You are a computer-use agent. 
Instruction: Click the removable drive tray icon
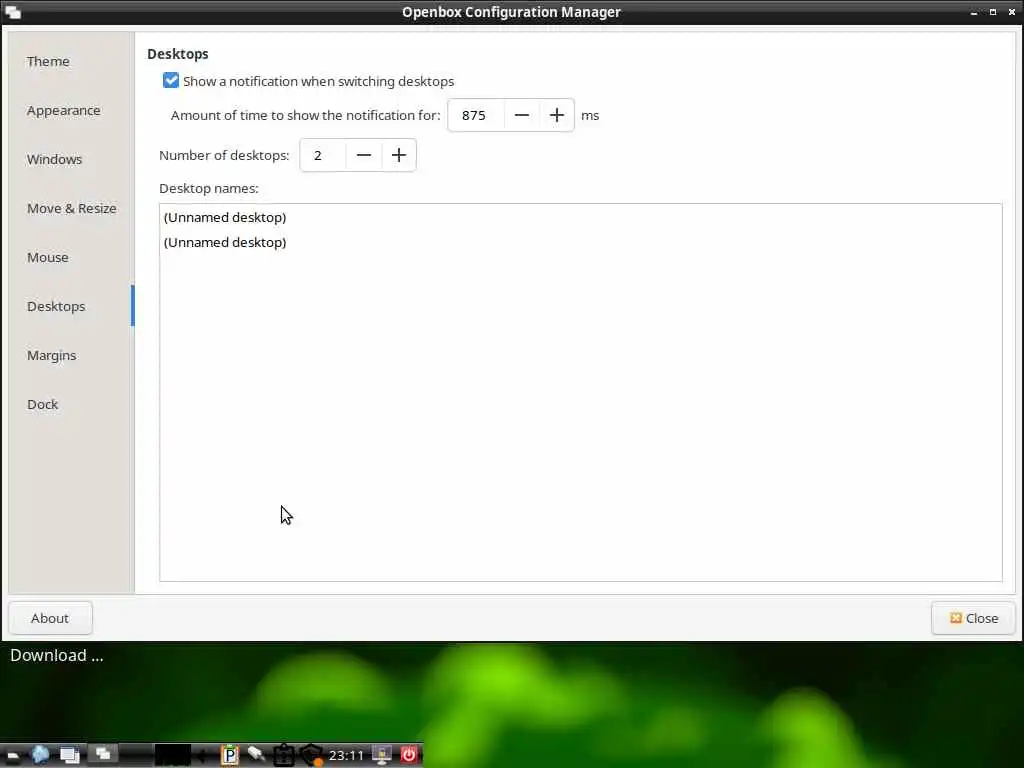click(255, 754)
